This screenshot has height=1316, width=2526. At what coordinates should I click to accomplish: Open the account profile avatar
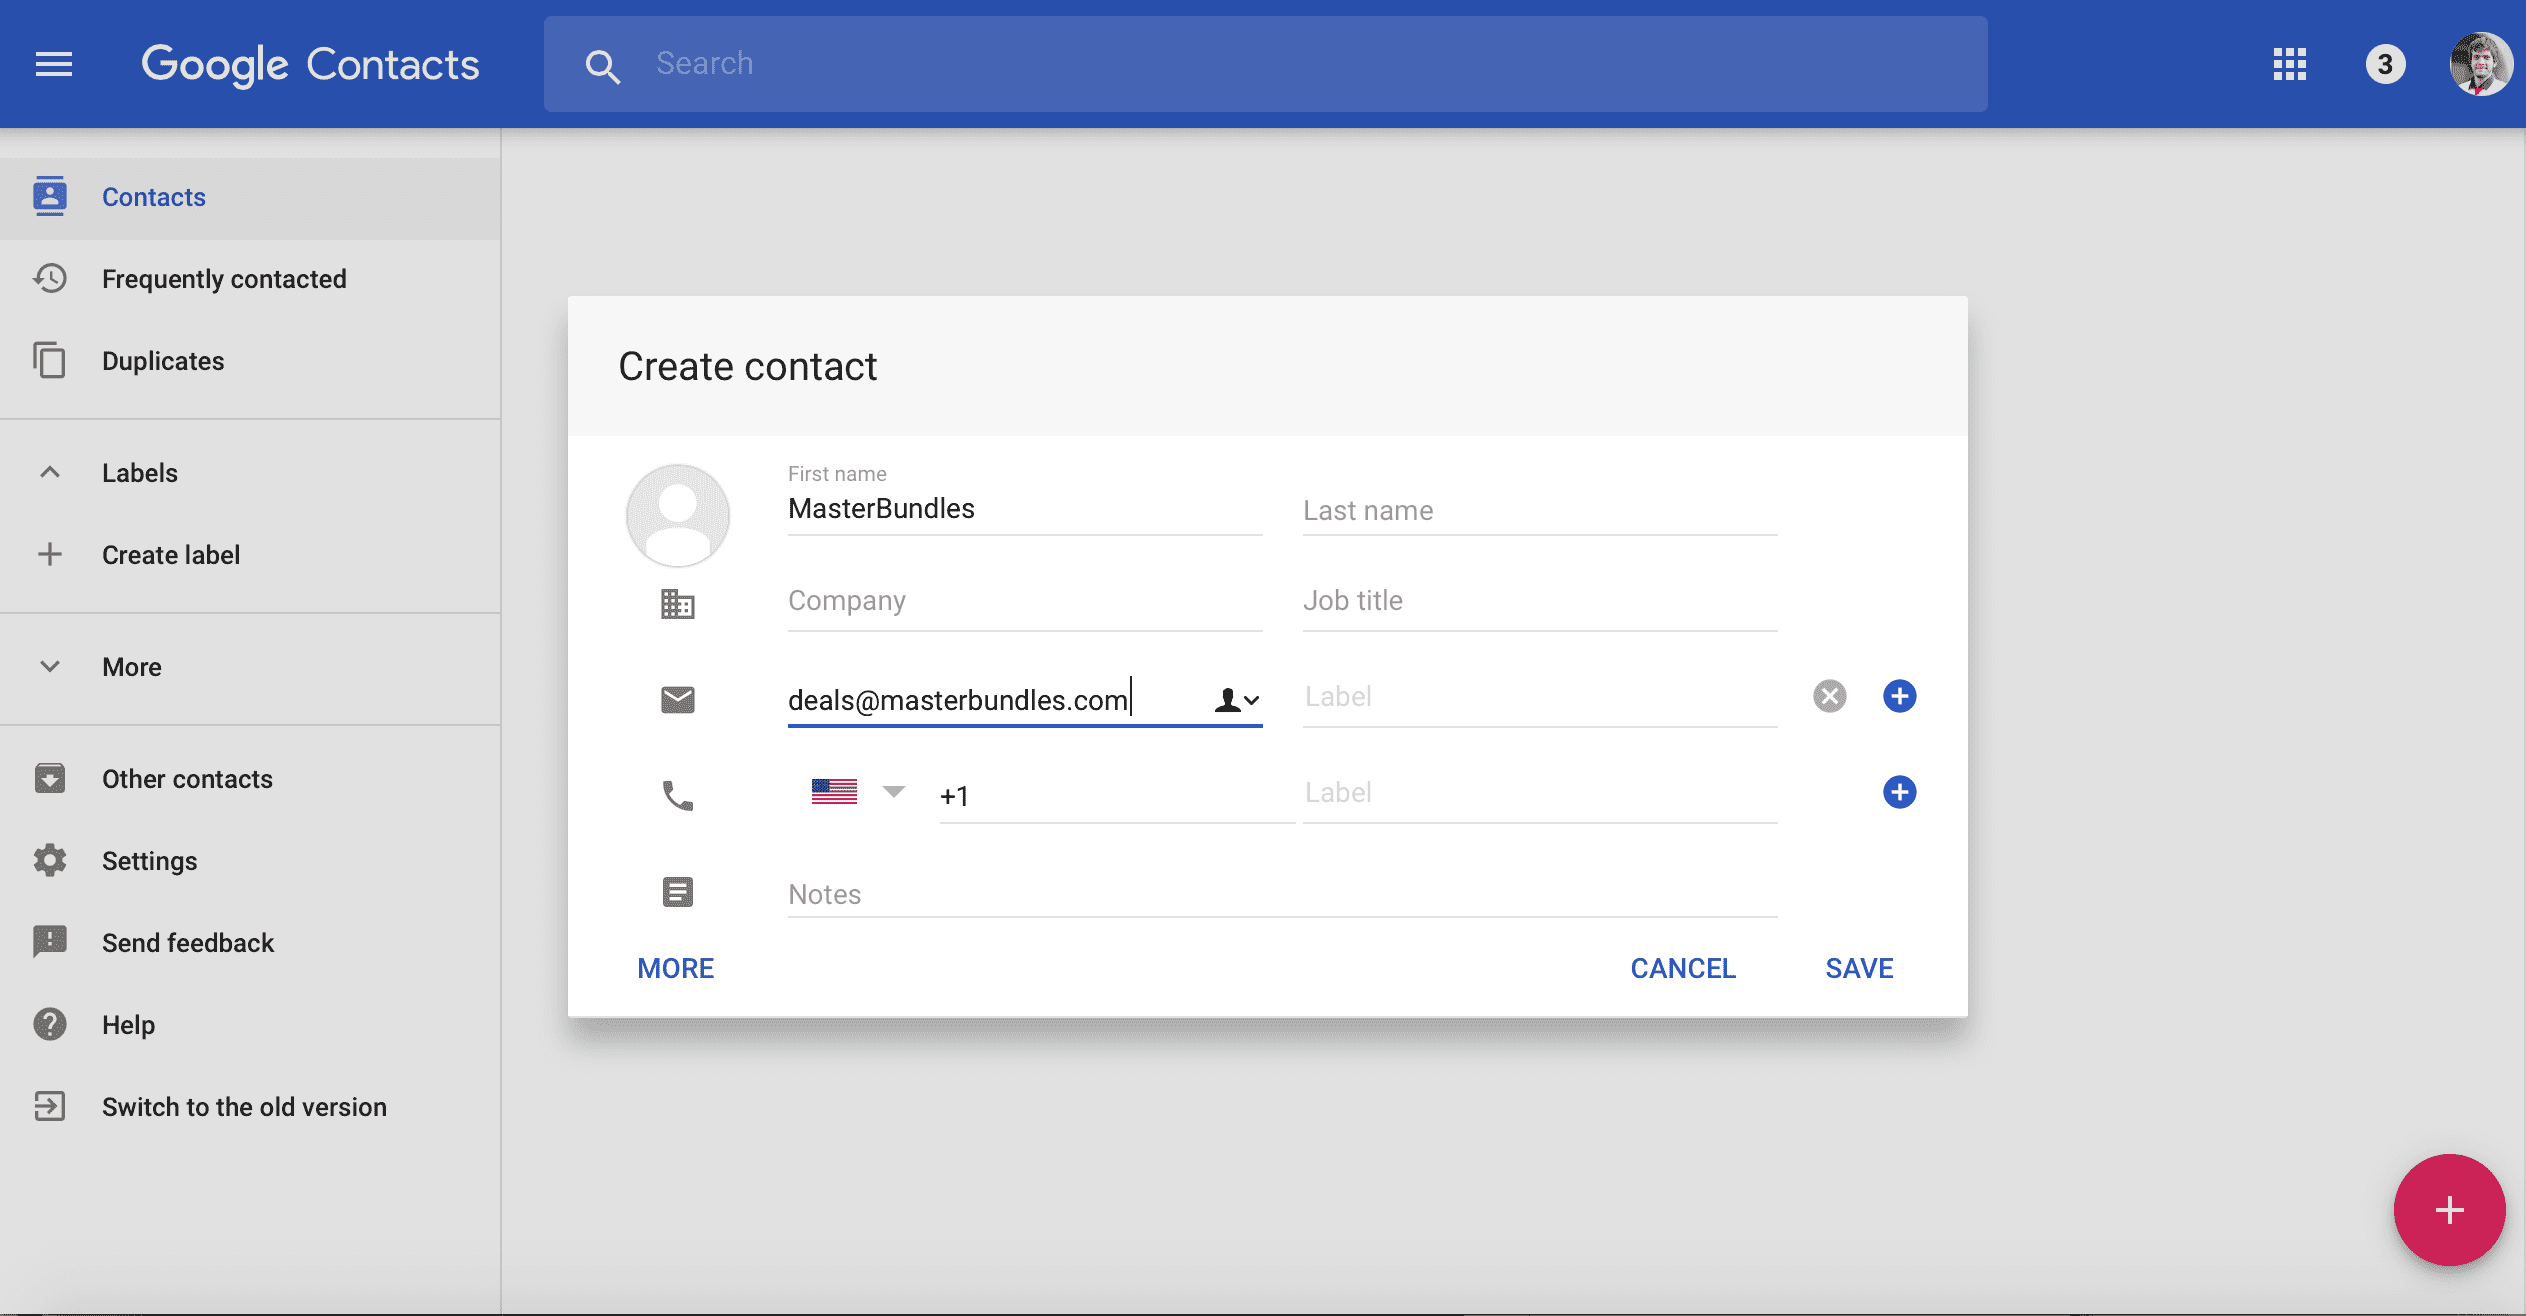click(2481, 64)
